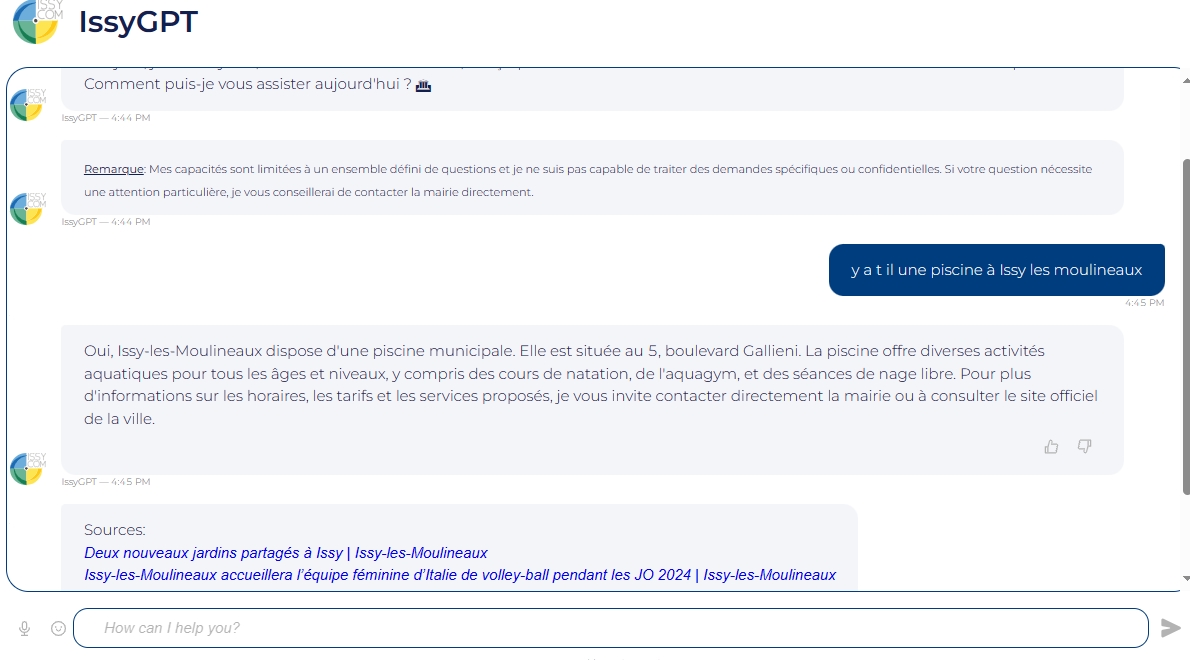
Task: Click the Issy.com logo in the header
Action: pyautogui.click(x=36, y=22)
